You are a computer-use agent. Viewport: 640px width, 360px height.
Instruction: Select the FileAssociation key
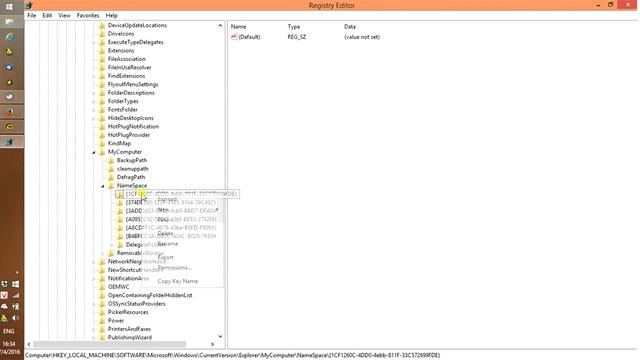(x=127, y=59)
